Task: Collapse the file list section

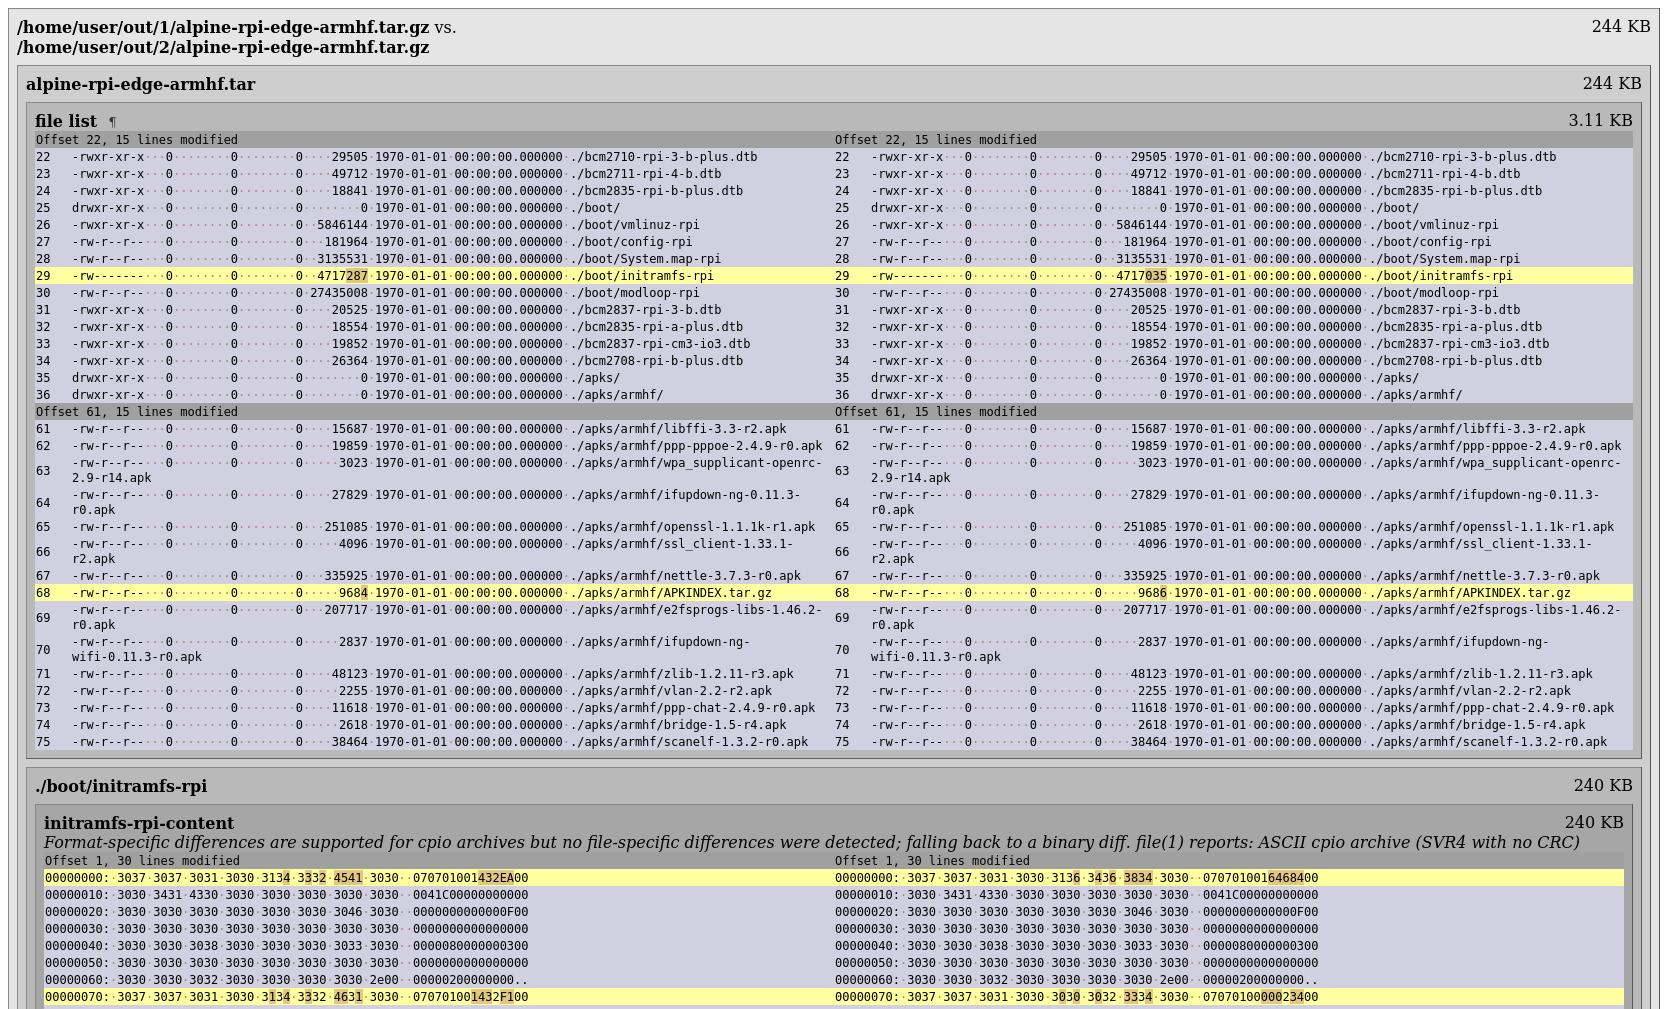Action: (66, 121)
